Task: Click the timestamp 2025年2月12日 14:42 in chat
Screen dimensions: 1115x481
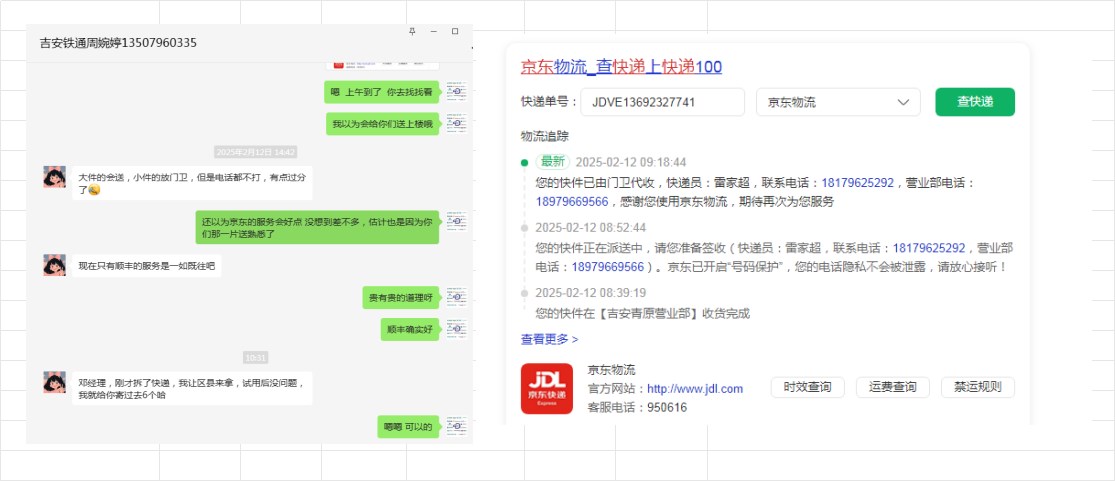Action: tap(255, 152)
